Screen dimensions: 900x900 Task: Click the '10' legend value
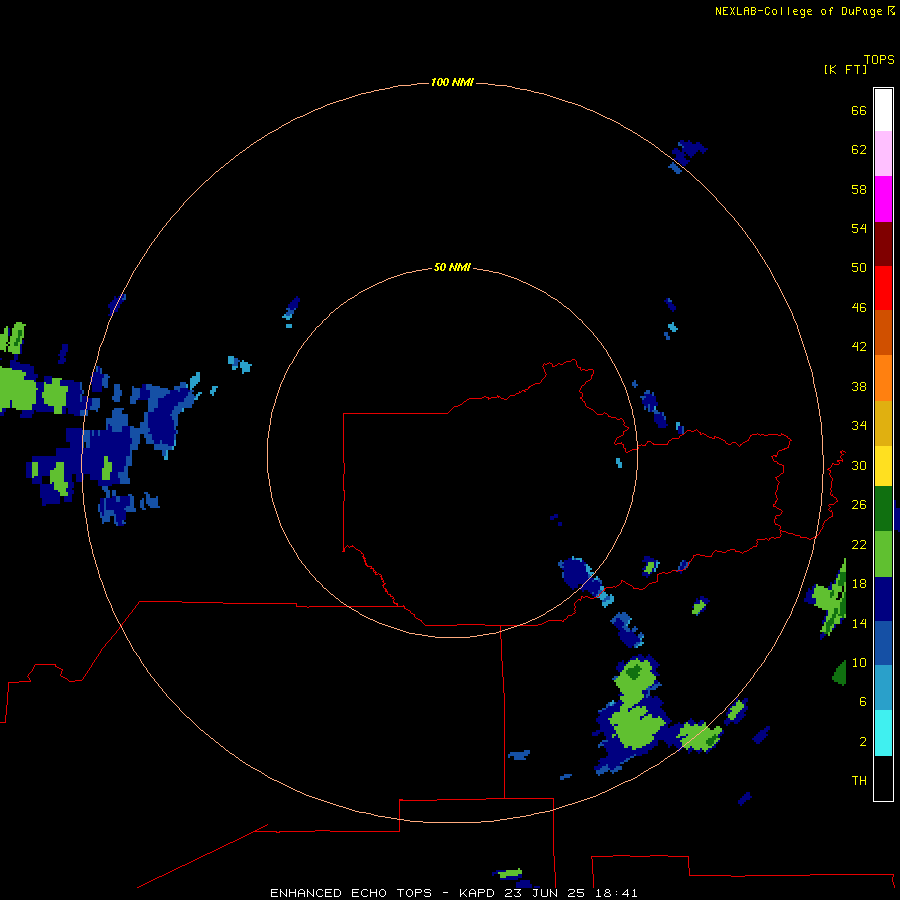pos(859,662)
